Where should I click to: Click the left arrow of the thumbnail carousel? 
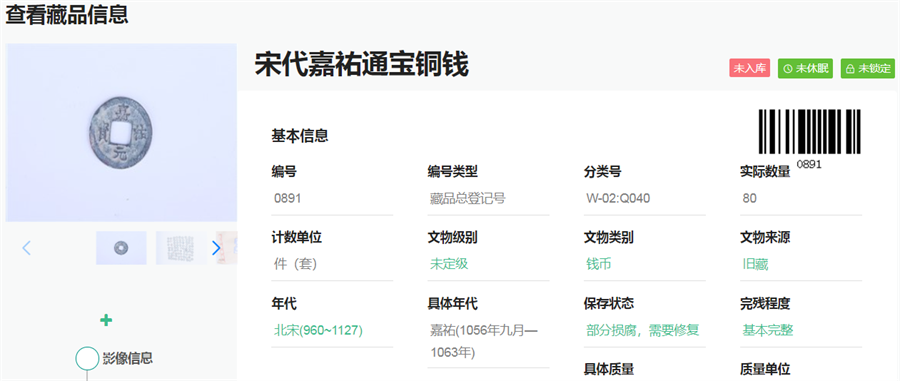[26, 248]
